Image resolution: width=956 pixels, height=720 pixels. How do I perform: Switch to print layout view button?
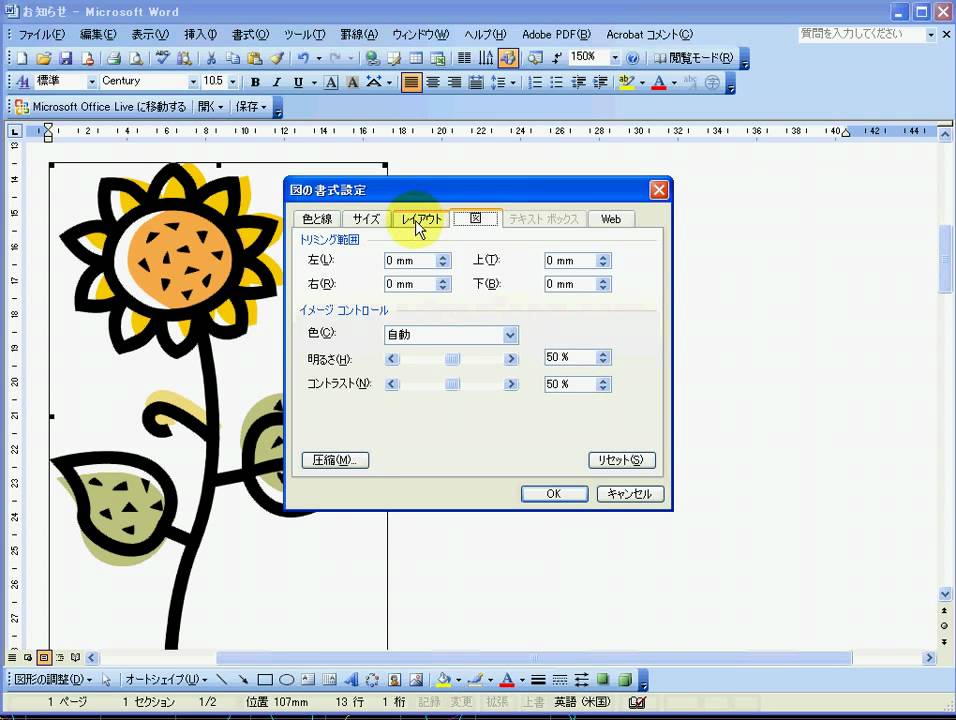click(x=44, y=658)
